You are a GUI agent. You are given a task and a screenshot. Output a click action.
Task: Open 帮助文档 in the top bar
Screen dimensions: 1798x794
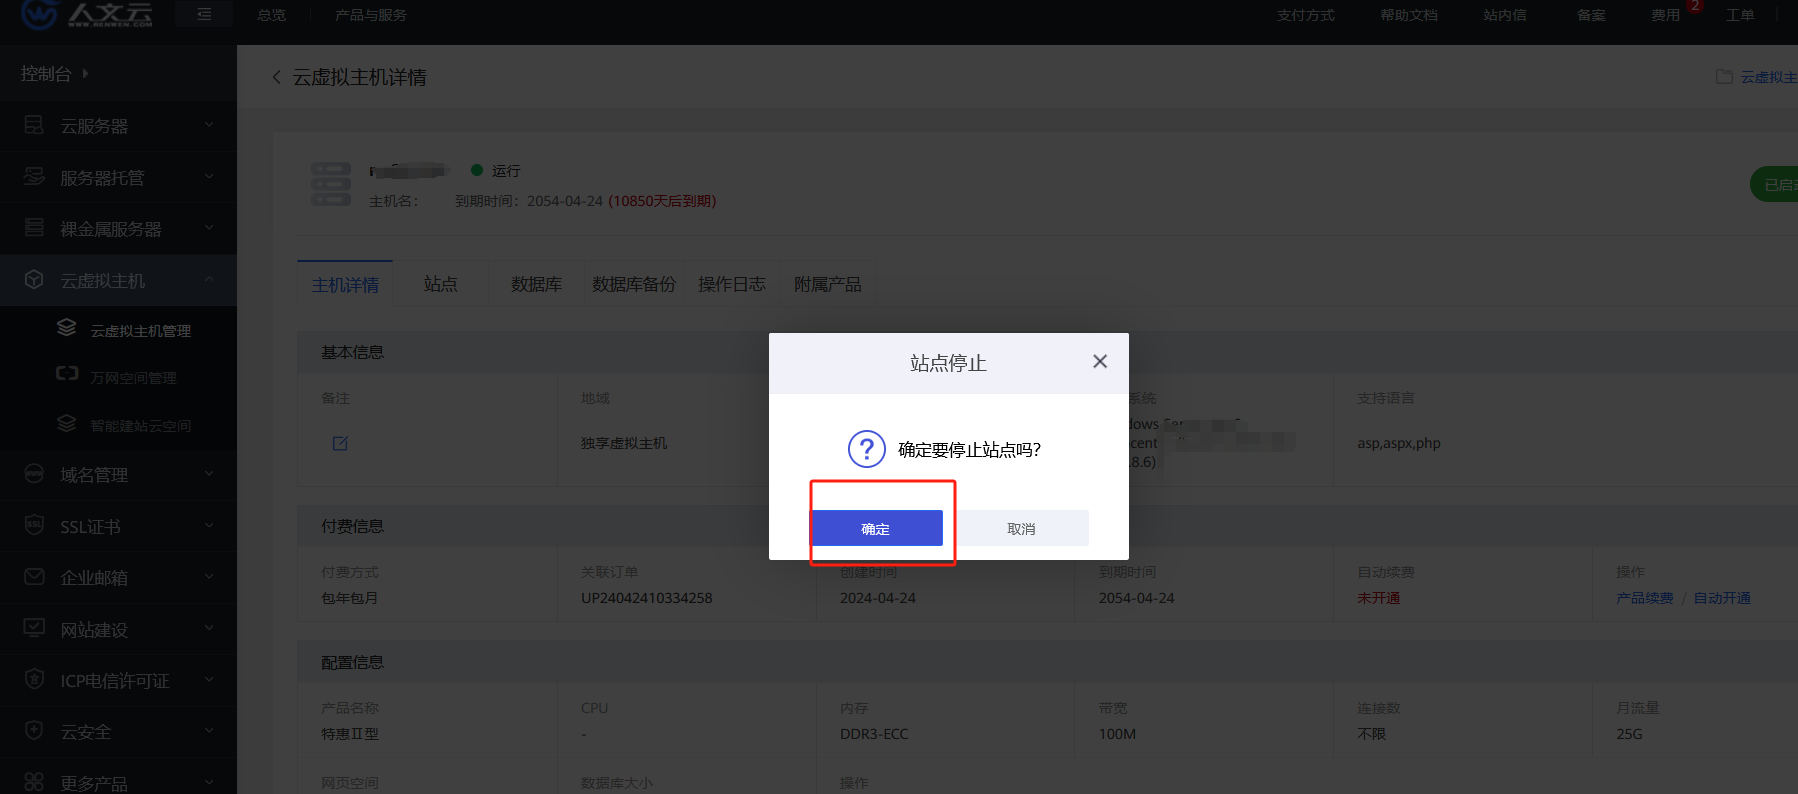point(1409,15)
